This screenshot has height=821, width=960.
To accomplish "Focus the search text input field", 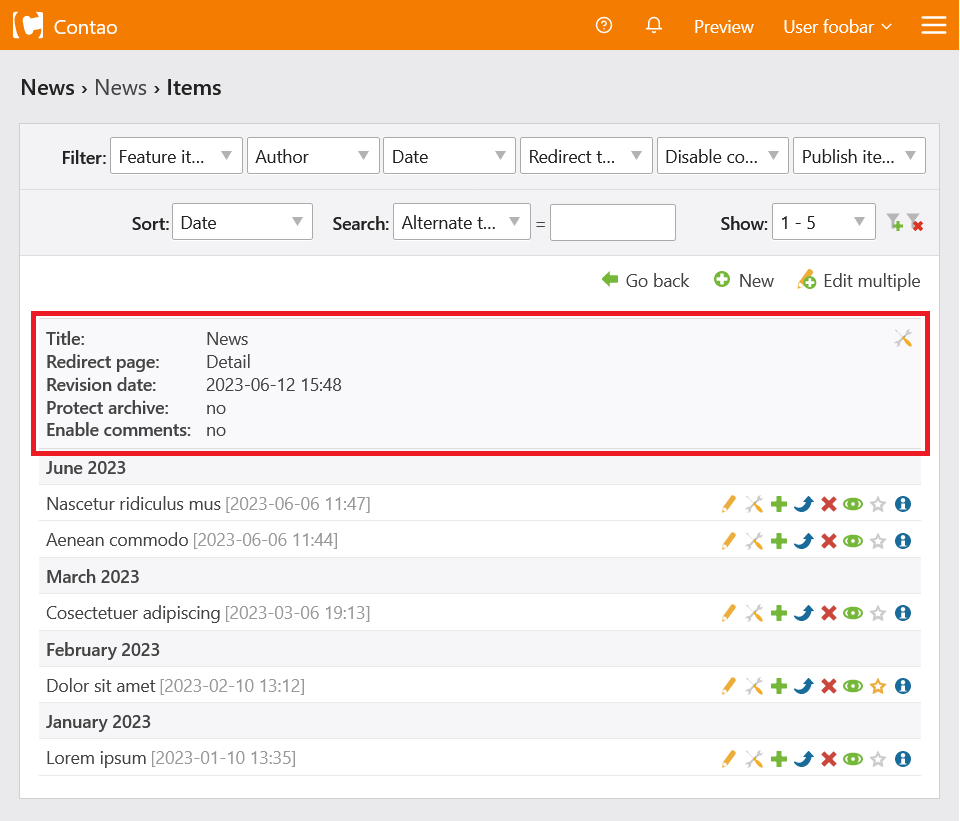I will pyautogui.click(x=612, y=222).
